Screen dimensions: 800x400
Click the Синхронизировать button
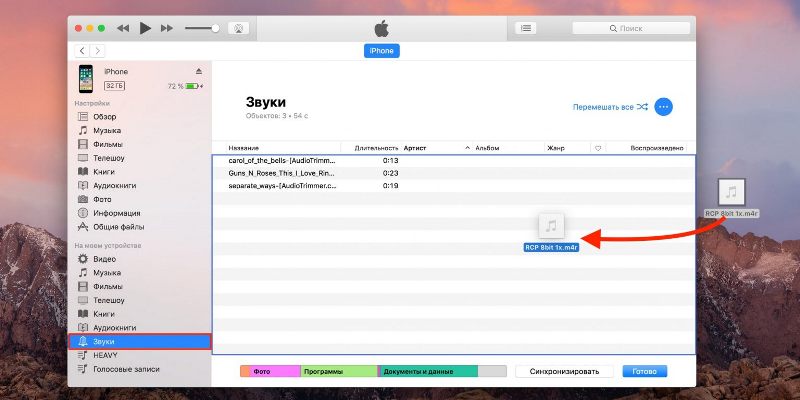tap(564, 371)
